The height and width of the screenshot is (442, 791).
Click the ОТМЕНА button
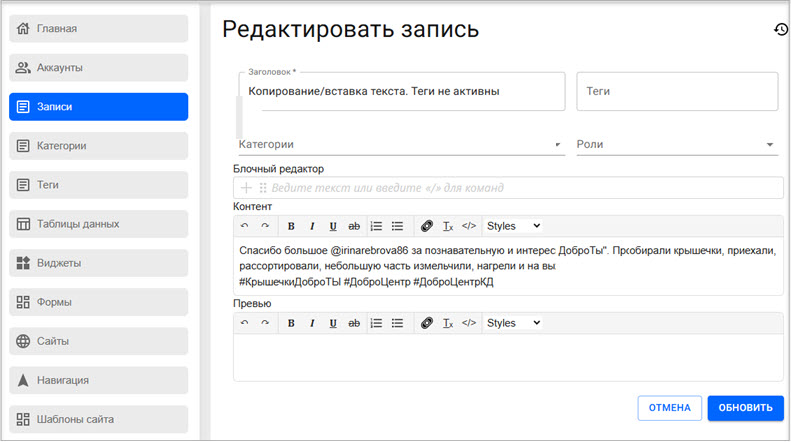point(669,408)
